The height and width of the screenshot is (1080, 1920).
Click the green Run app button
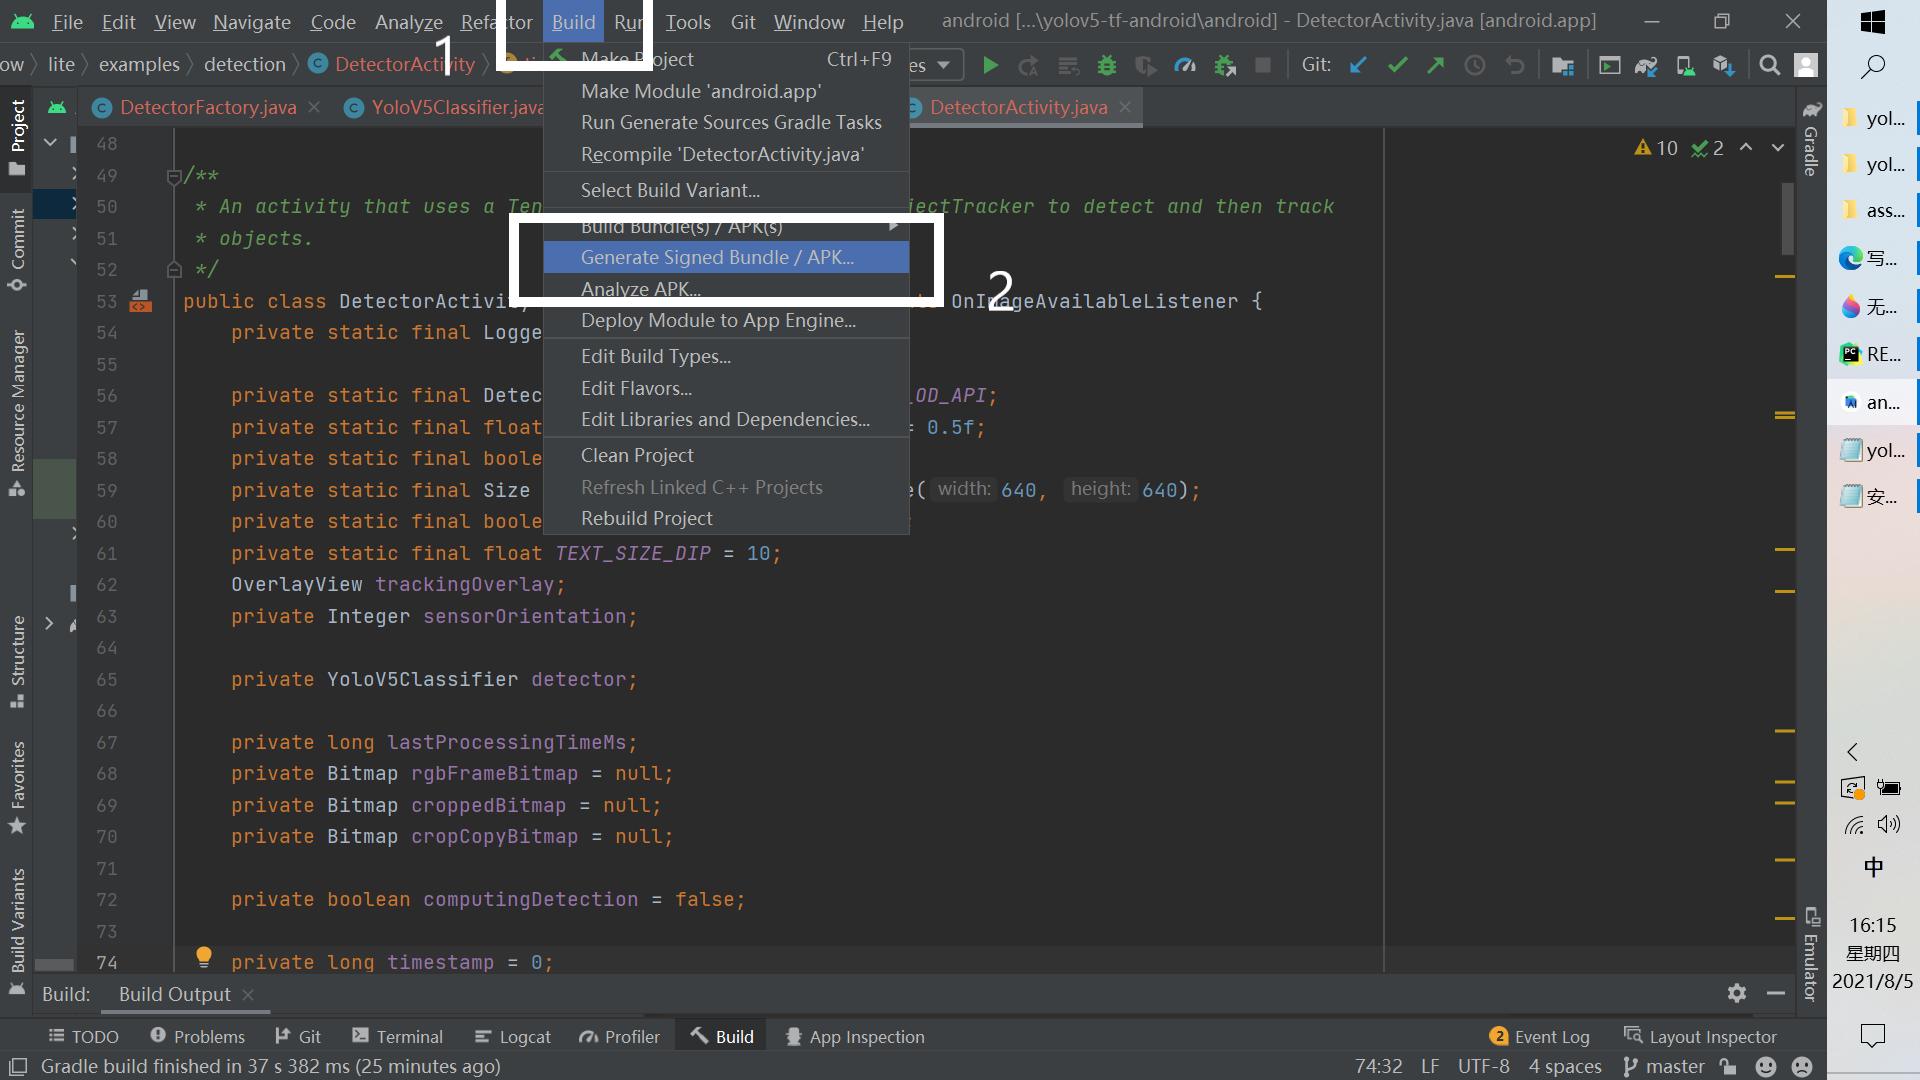tap(990, 66)
